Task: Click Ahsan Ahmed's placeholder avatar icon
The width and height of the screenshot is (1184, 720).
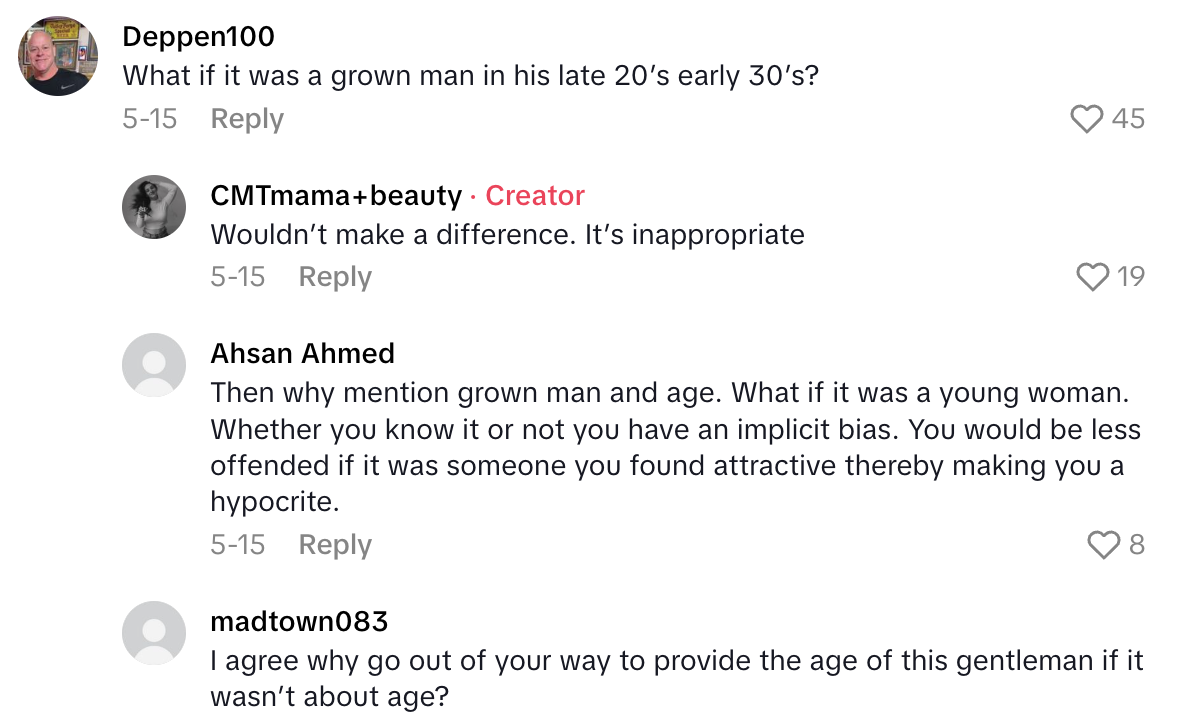Action: tap(154, 365)
